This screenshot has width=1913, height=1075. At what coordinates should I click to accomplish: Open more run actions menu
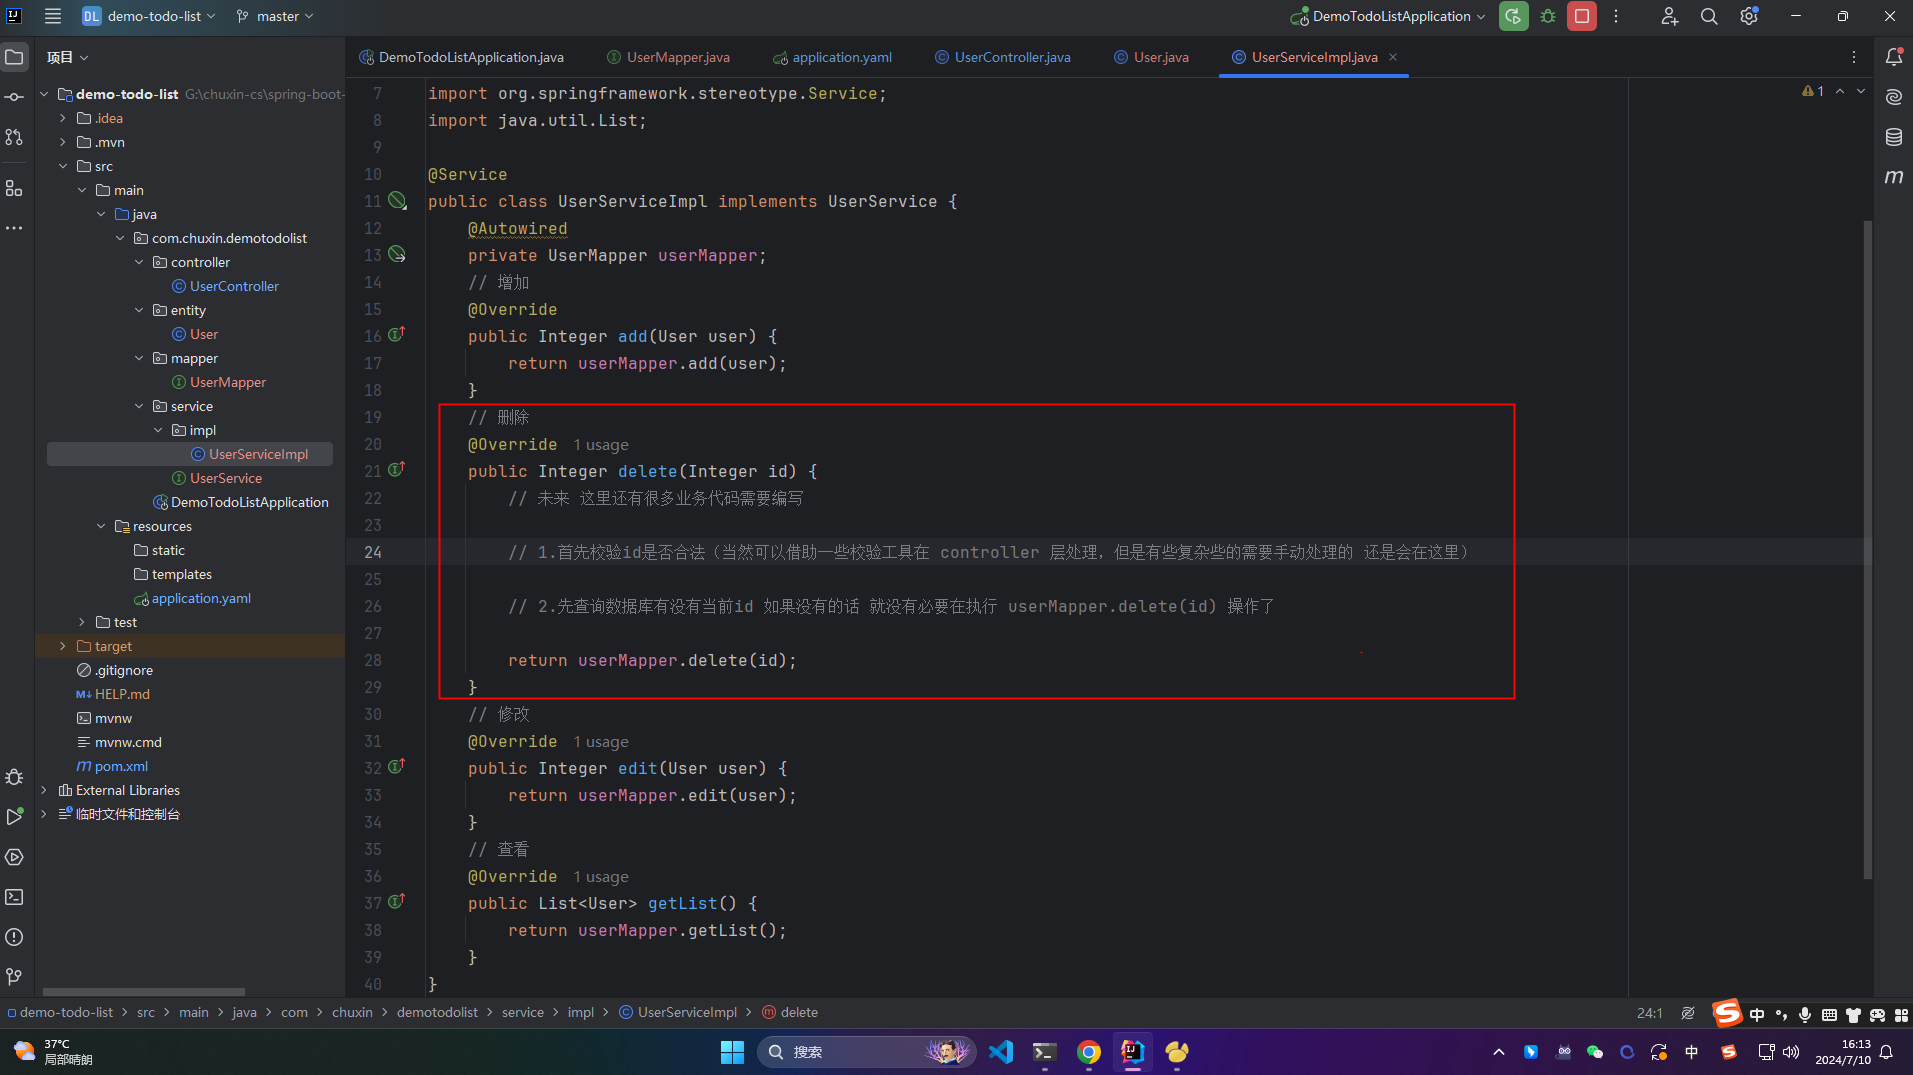[1616, 16]
